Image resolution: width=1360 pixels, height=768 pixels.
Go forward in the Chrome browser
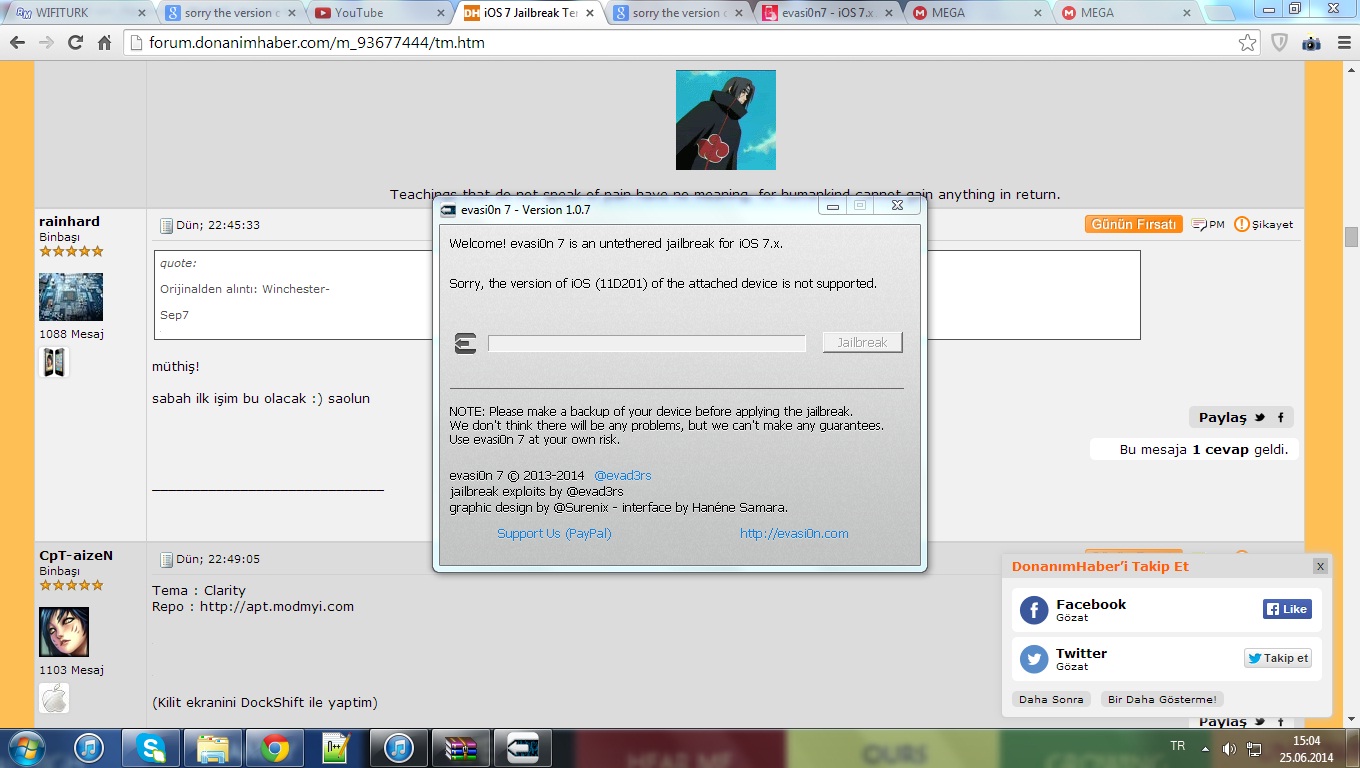[46, 43]
